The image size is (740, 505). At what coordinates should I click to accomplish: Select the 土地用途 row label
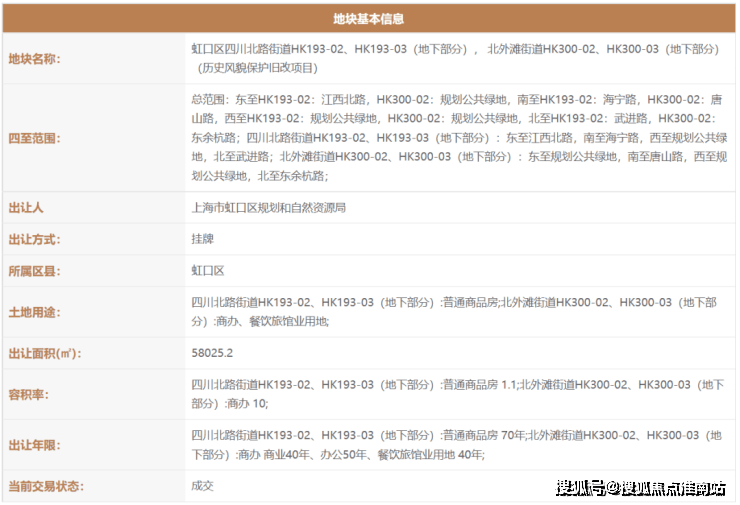35,312
